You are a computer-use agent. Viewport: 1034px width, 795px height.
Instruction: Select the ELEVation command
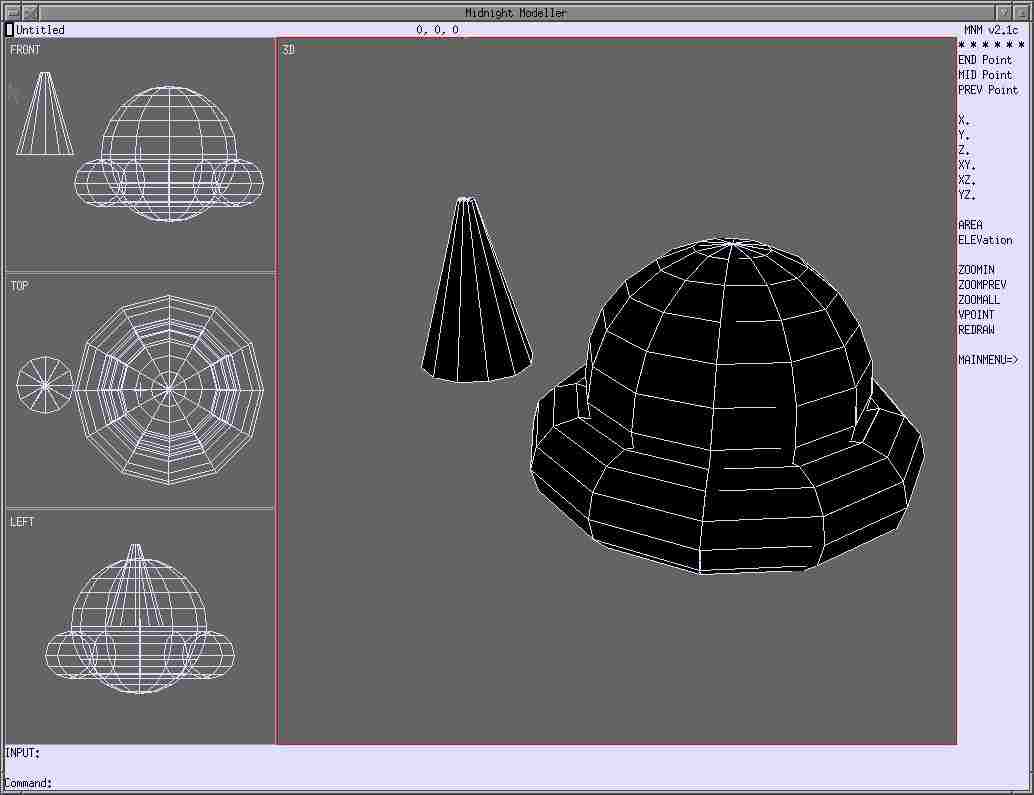coord(984,240)
